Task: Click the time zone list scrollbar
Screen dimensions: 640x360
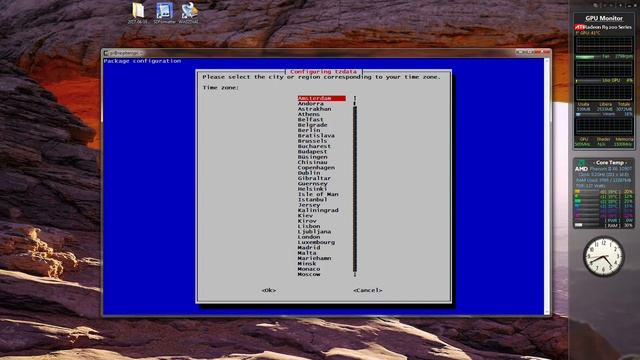Action: pyautogui.click(x=355, y=186)
